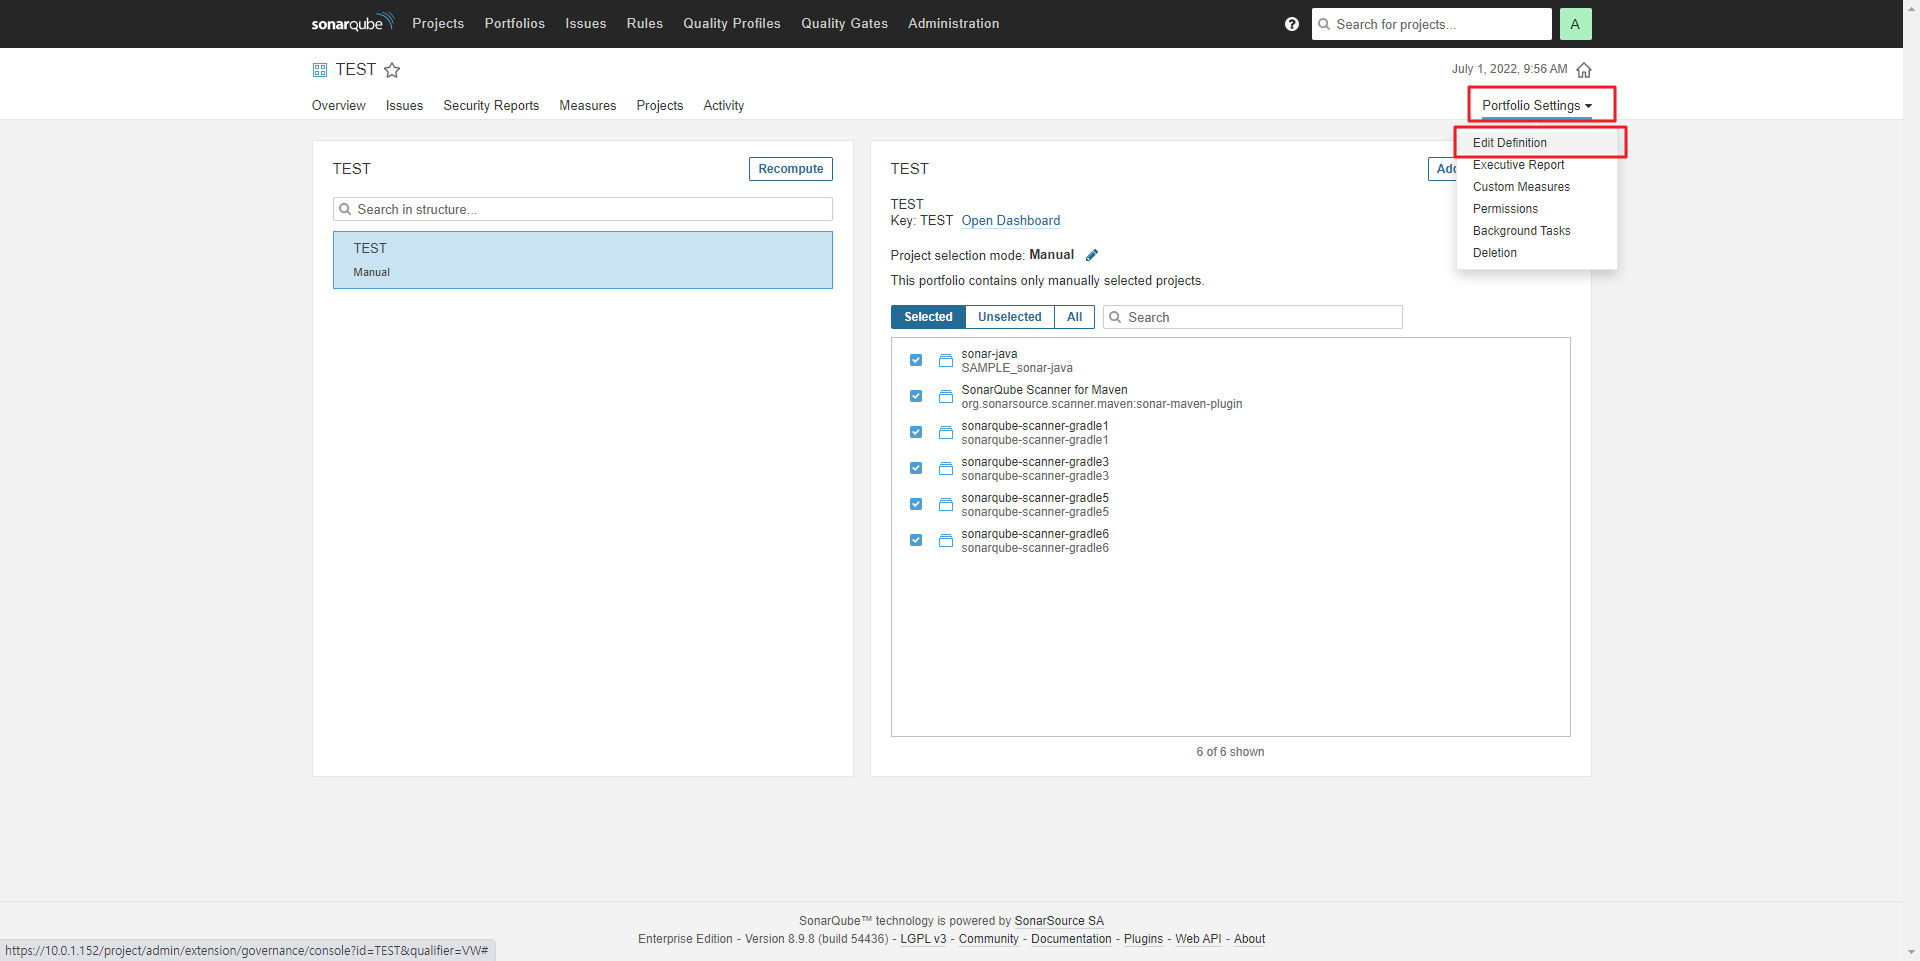1920x961 pixels.
Task: Click the sonarqube-scanner-gradle6 project icon
Action: click(946, 541)
